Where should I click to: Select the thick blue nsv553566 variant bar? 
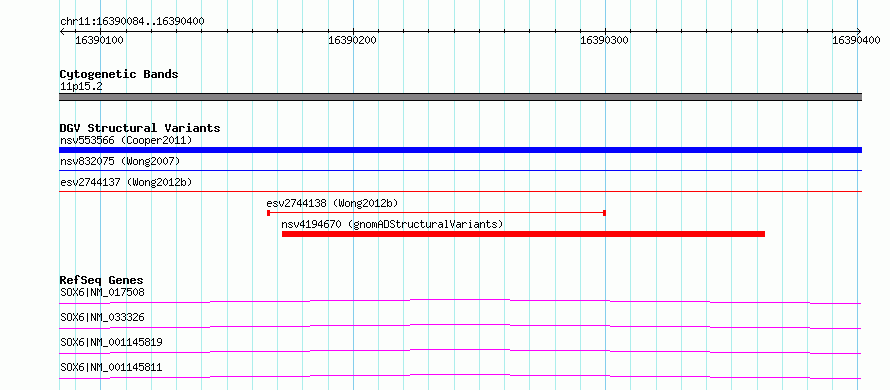pyautogui.click(x=460, y=150)
